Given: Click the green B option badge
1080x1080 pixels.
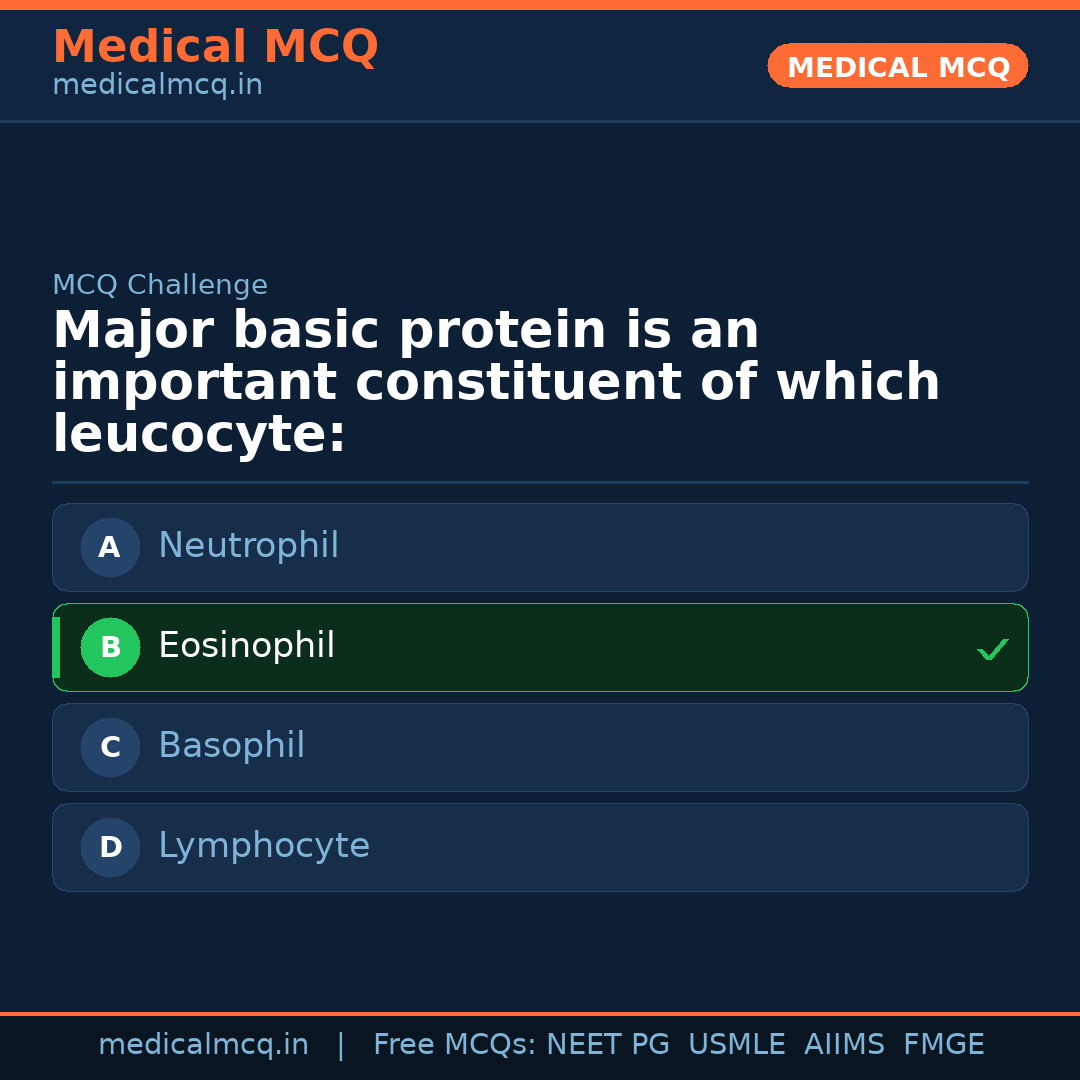Looking at the screenshot, I should pyautogui.click(x=110, y=647).
